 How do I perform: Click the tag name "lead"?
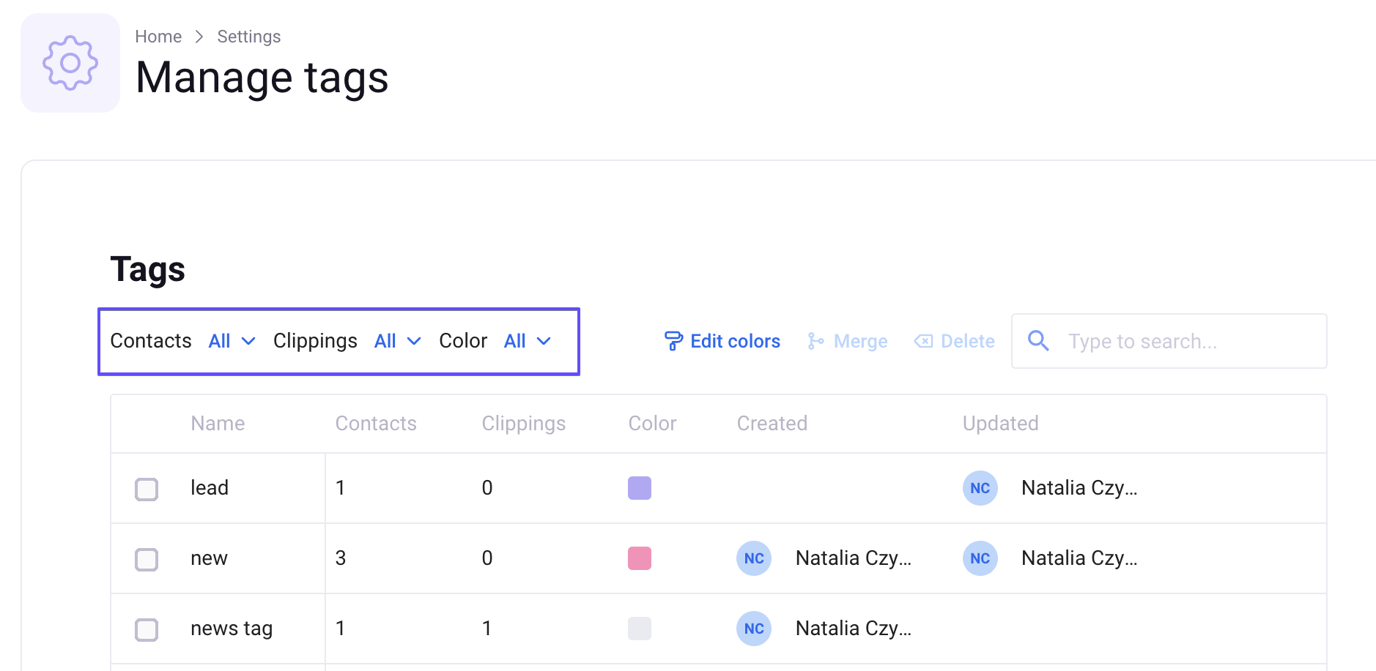point(210,488)
